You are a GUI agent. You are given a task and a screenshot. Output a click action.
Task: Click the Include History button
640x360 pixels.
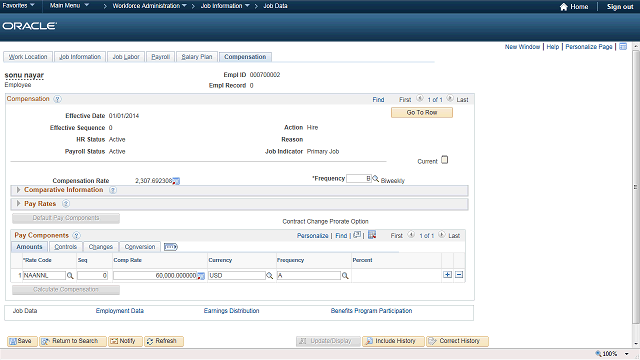coord(393,341)
